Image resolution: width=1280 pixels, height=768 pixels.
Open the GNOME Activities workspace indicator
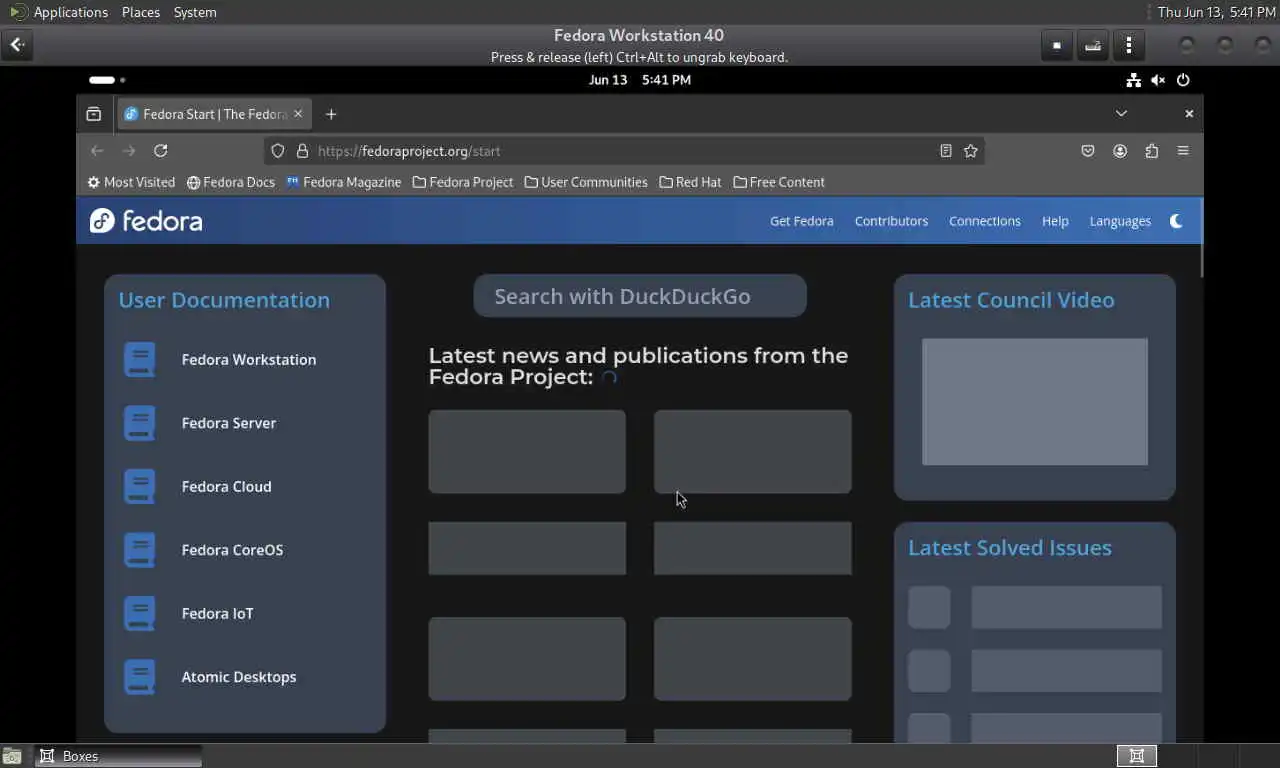[107, 80]
